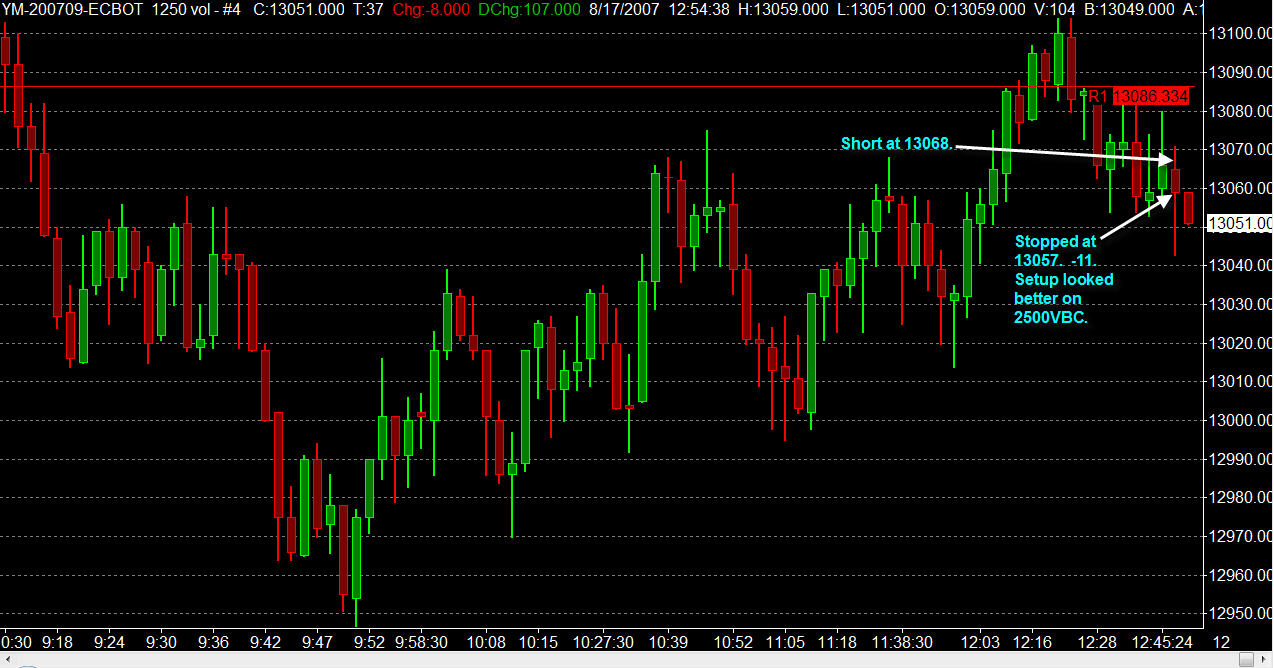Click the B:13049.000 bid value in the header
Screen dimensions: 1274x668
[1130, 8]
